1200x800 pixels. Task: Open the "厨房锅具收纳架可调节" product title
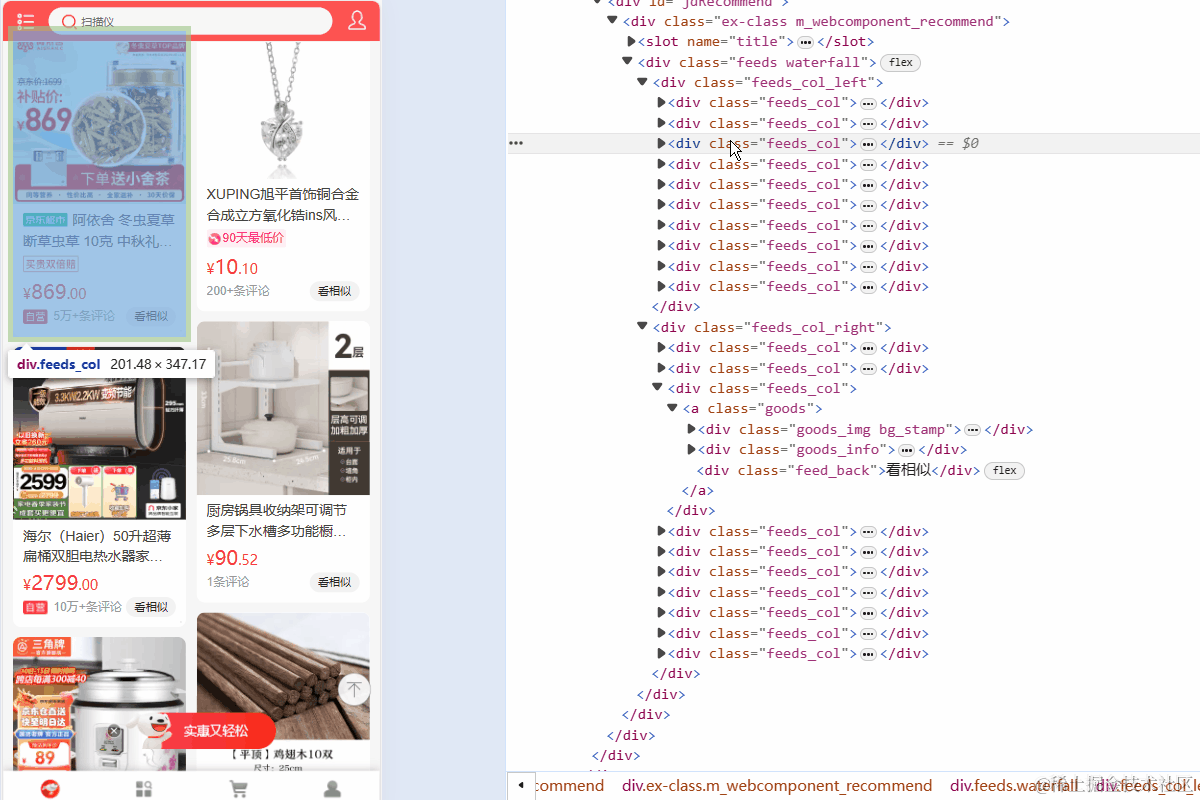(276, 520)
